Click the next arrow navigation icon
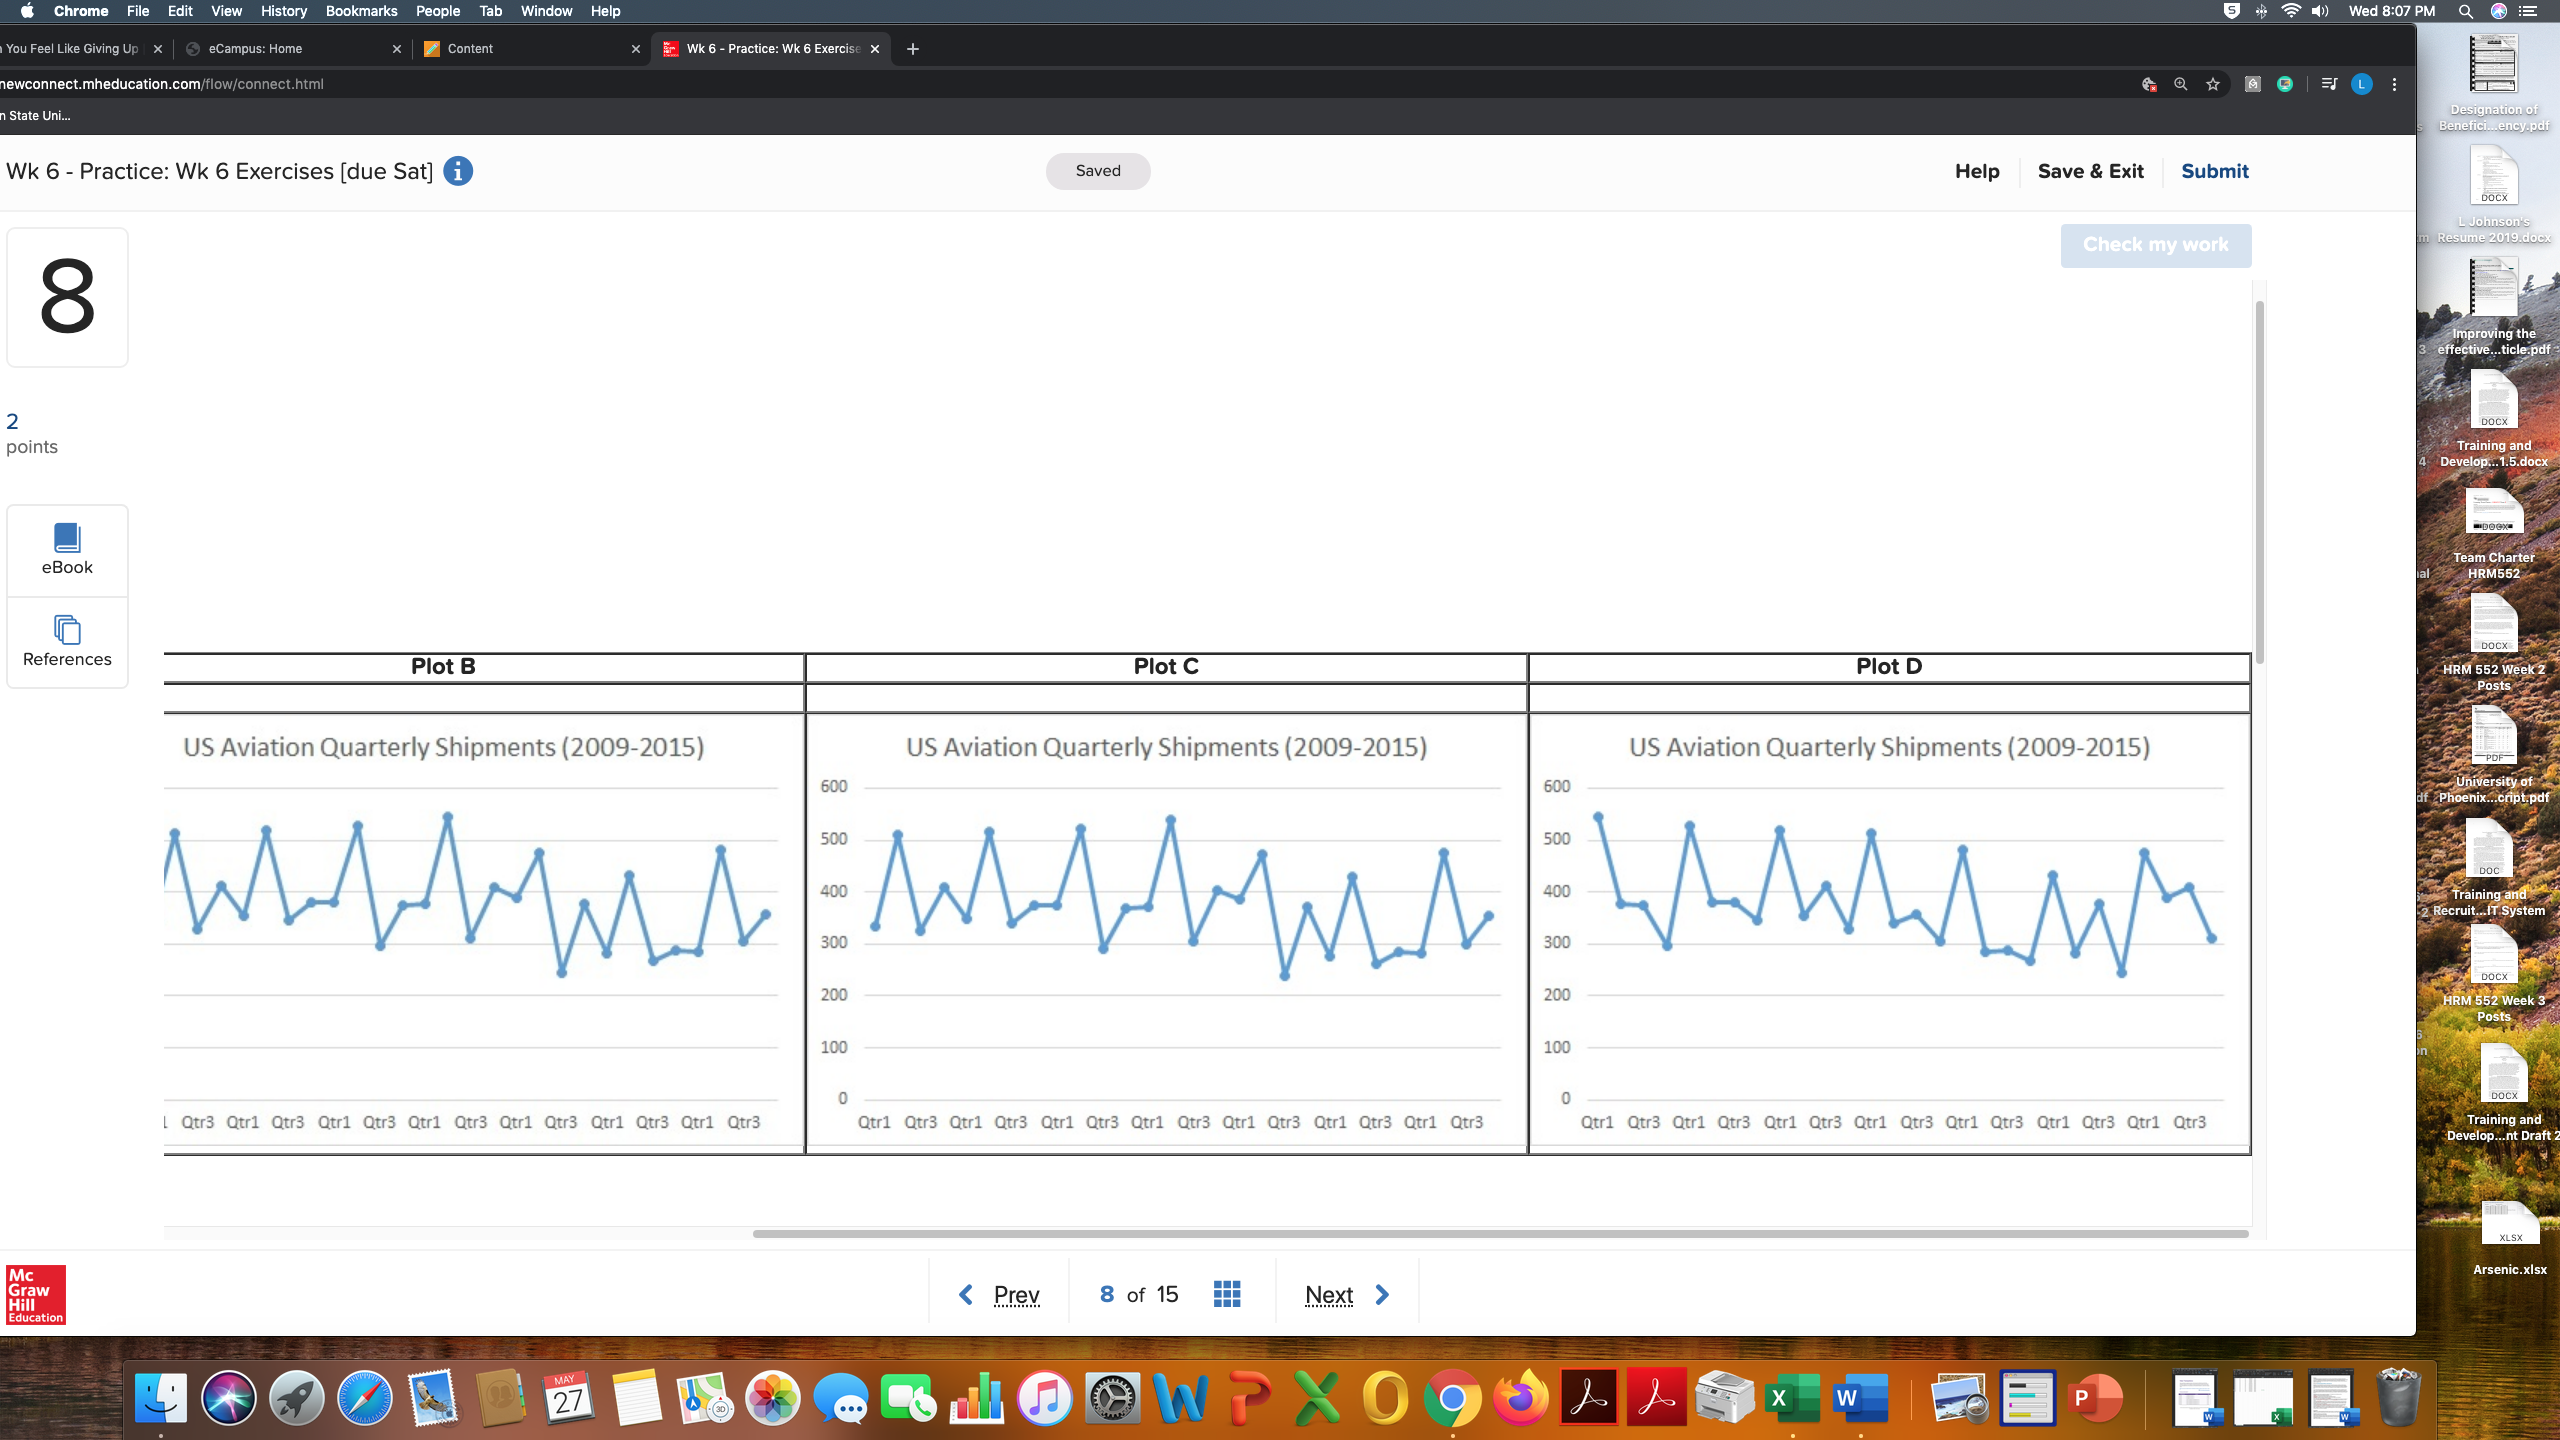Image resolution: width=2560 pixels, height=1440 pixels. click(x=1382, y=1294)
